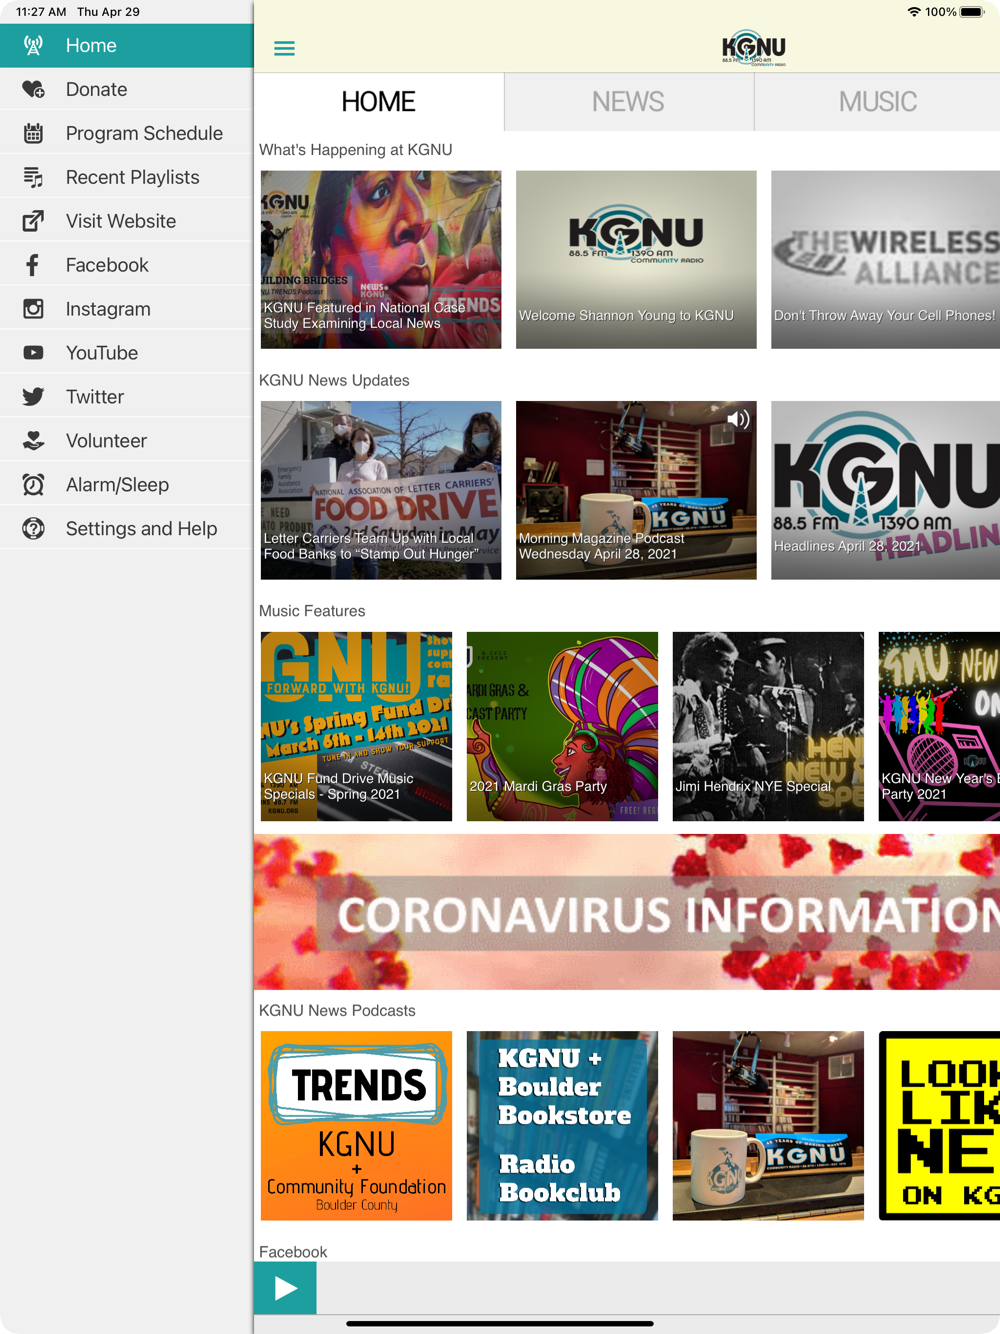Open Settings and Help entry
The image size is (1000, 1334).
[126, 530]
